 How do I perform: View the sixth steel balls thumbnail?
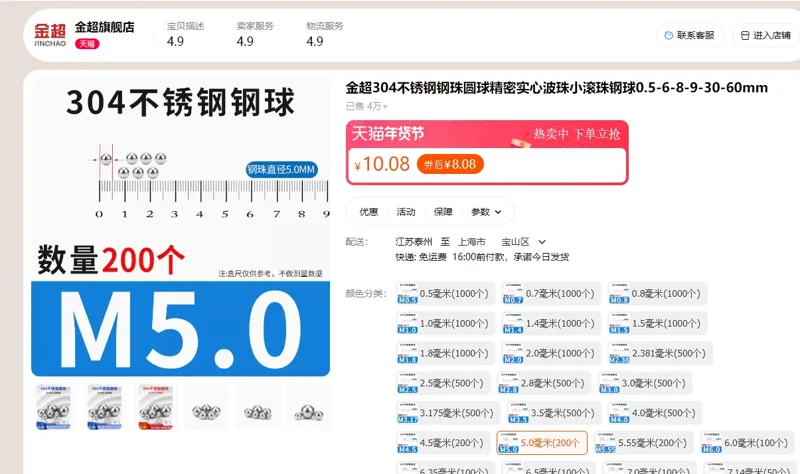tap(309, 407)
